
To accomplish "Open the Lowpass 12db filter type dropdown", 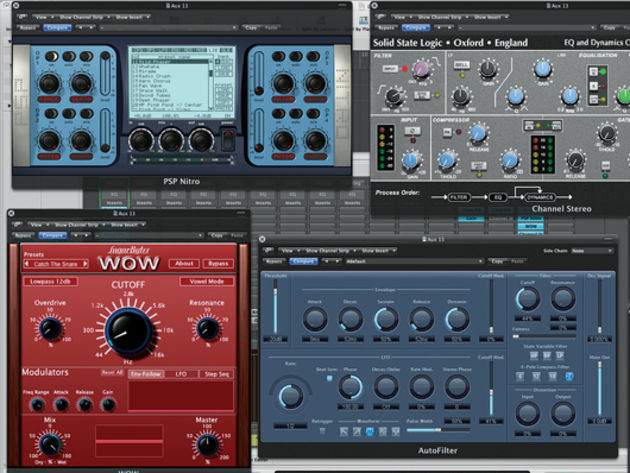I will 51,282.
